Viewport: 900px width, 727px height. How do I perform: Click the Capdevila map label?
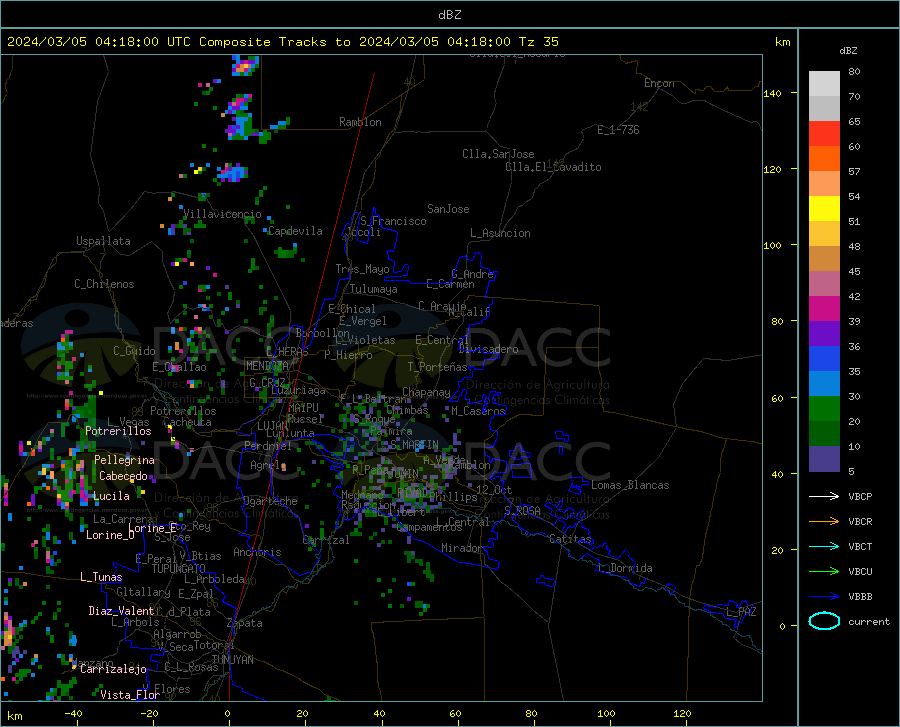pos(295,231)
